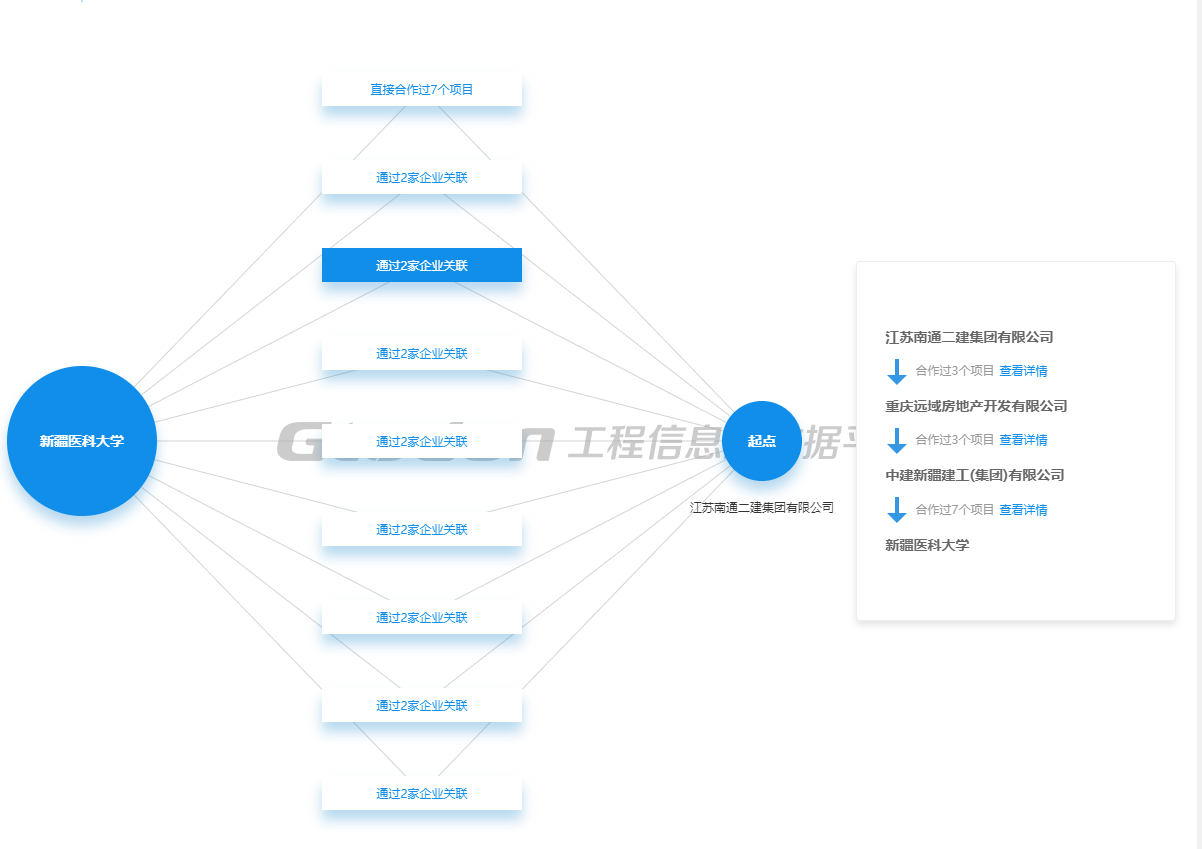Open 查看详情 link beside 合作过7个项目
The width and height of the screenshot is (1202, 849).
tap(1023, 510)
